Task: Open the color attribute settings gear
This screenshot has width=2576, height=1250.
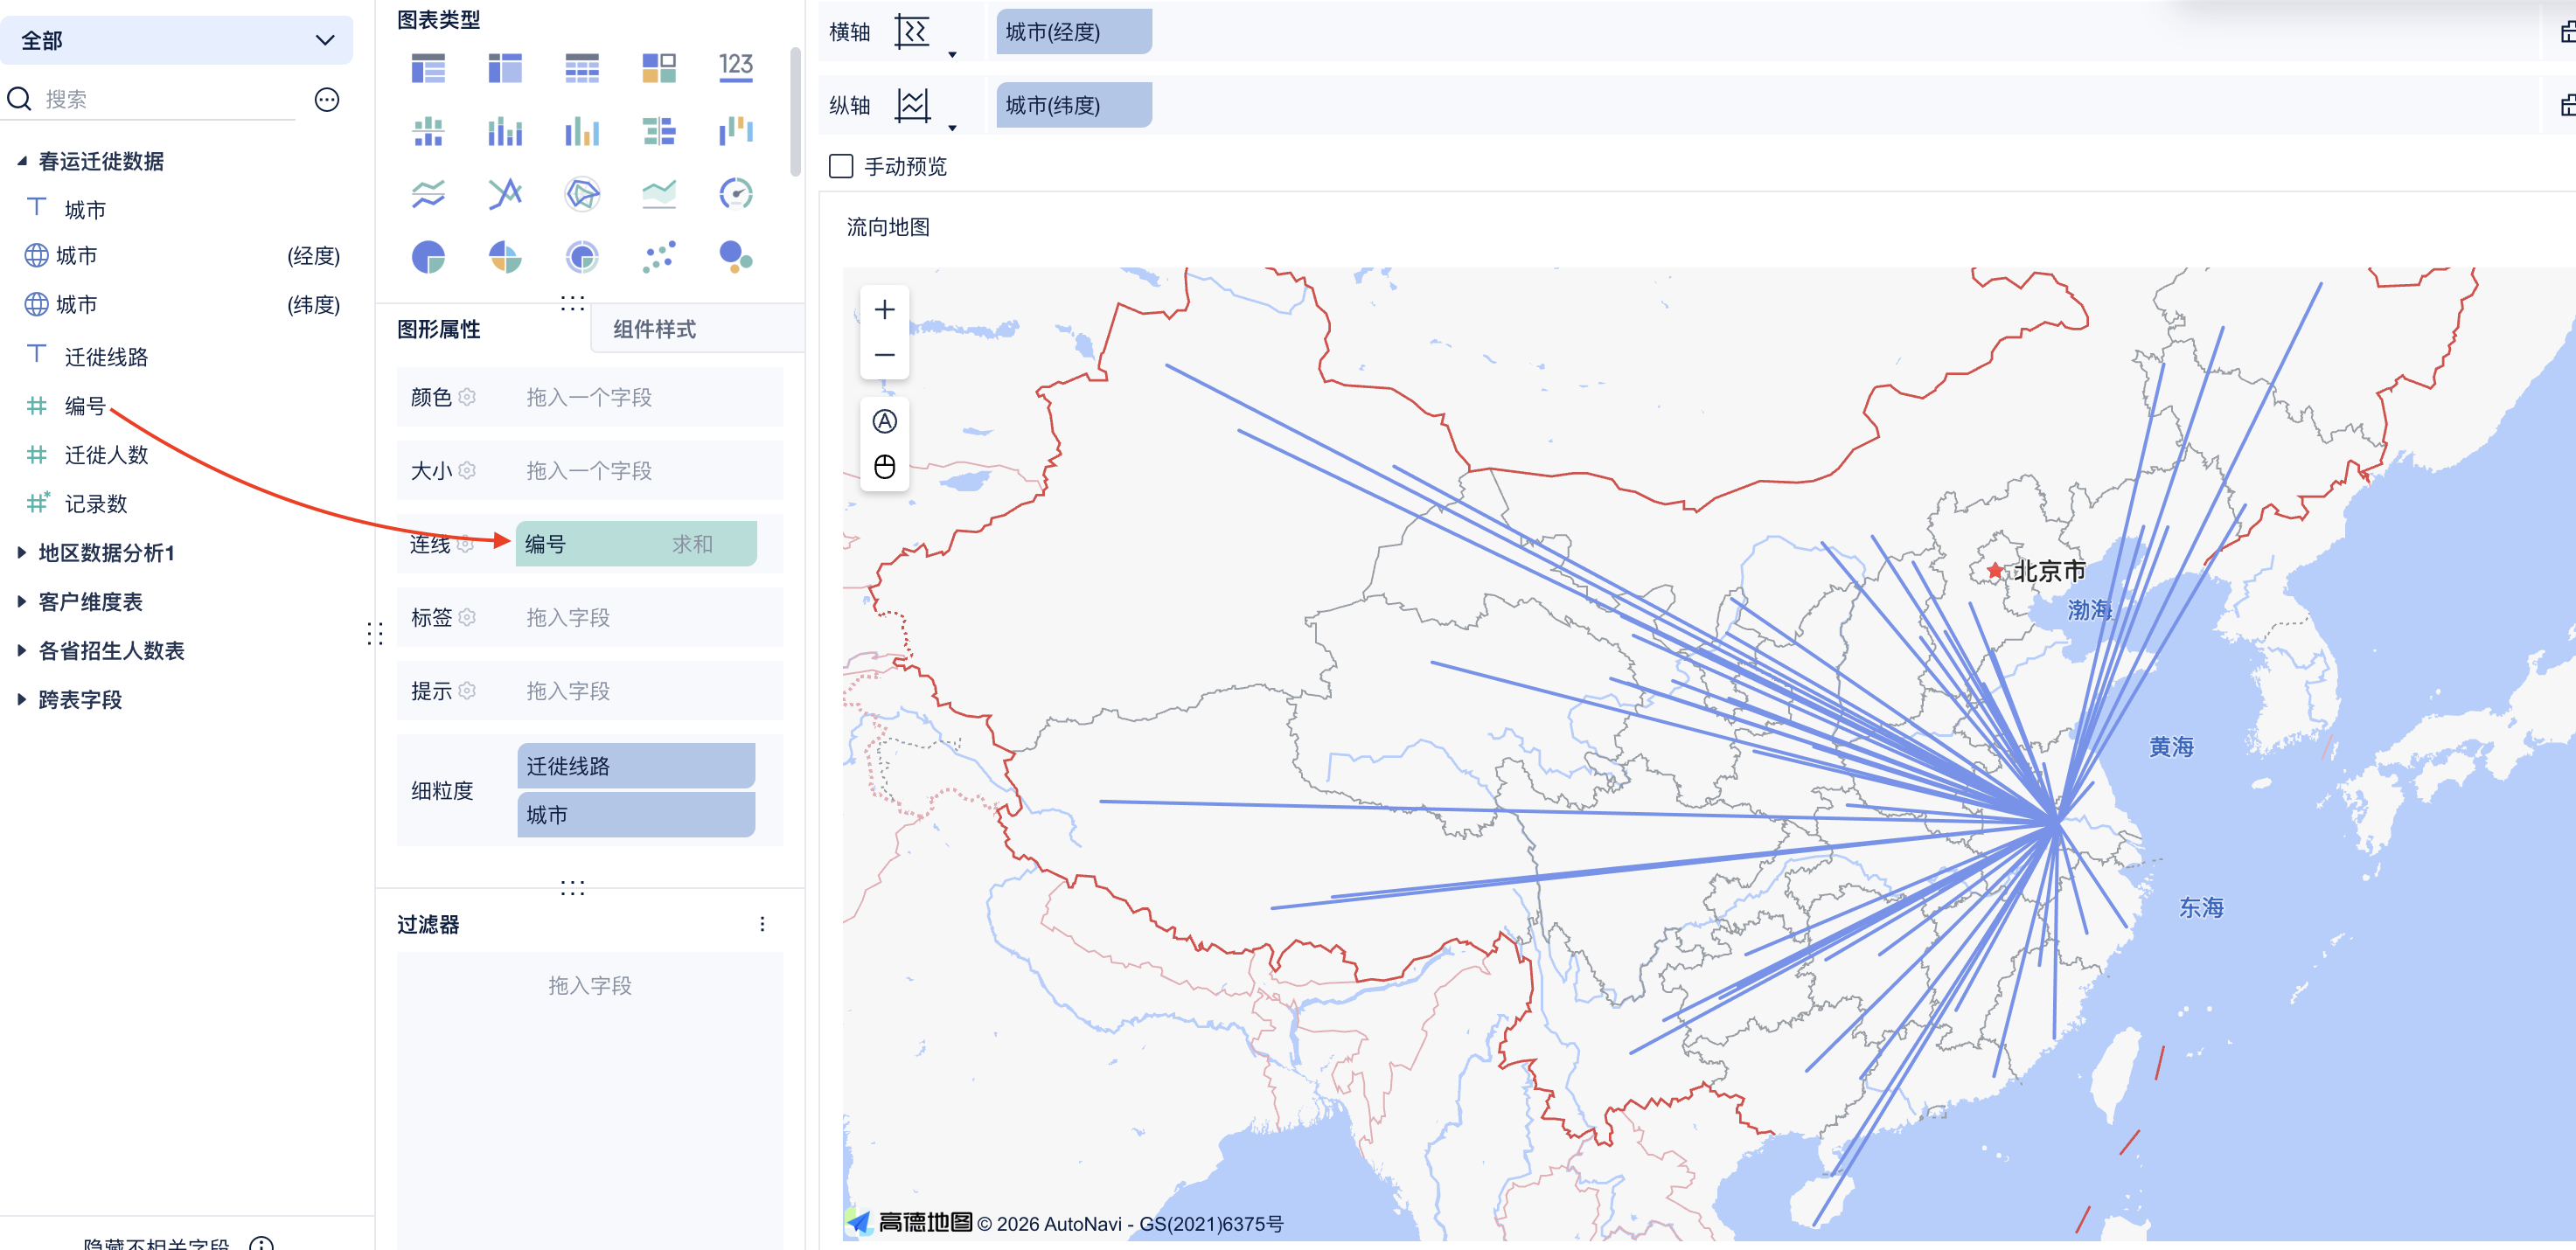Action: tap(467, 397)
